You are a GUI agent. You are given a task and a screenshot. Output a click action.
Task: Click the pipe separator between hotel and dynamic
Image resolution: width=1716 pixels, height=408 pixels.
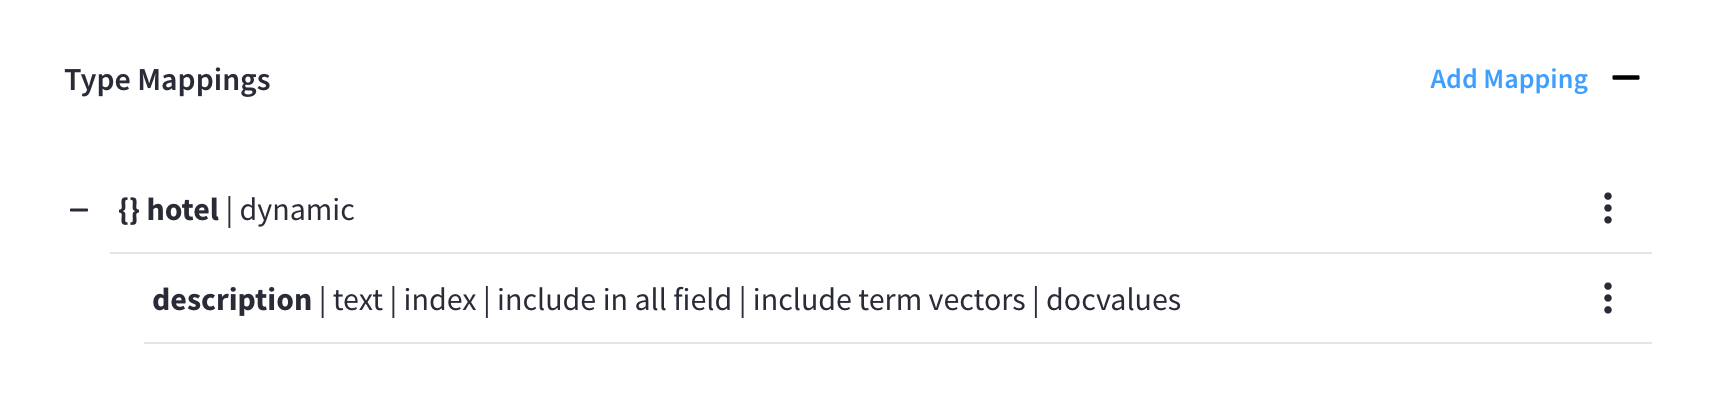click(229, 210)
